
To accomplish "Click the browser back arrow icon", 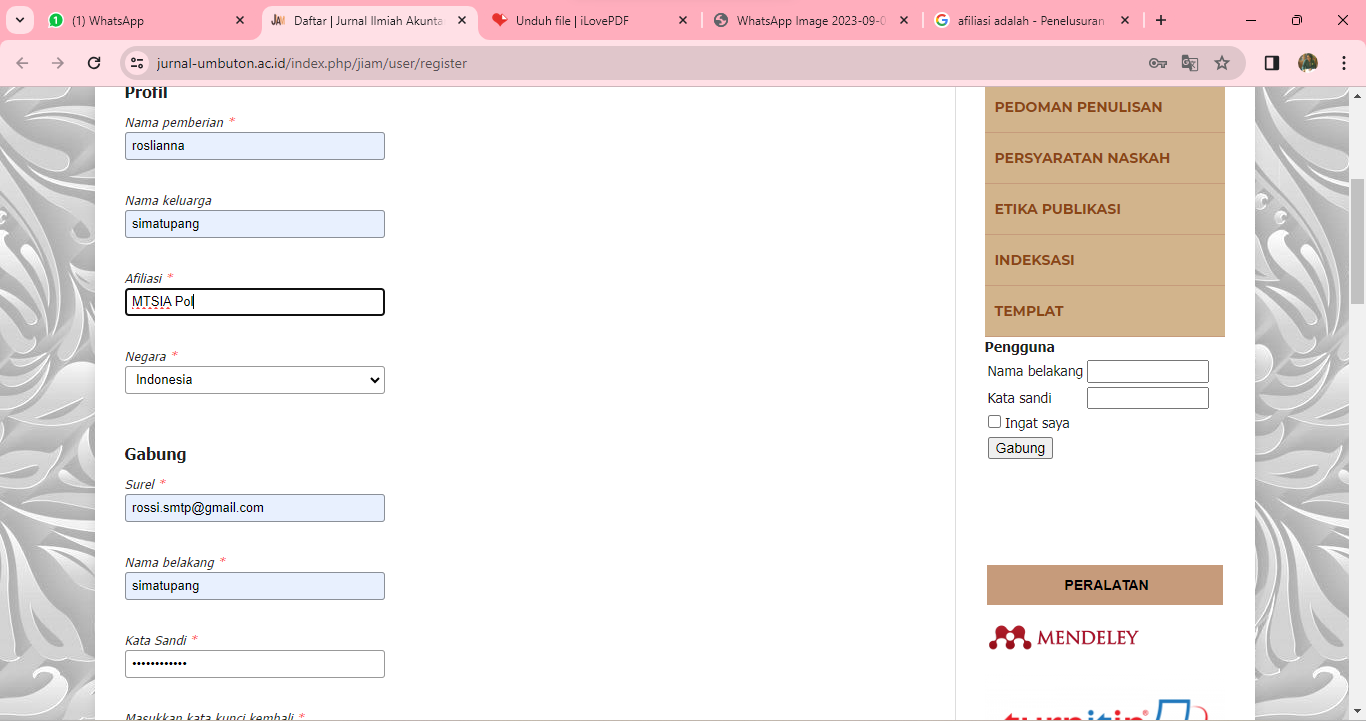I will coord(22,63).
